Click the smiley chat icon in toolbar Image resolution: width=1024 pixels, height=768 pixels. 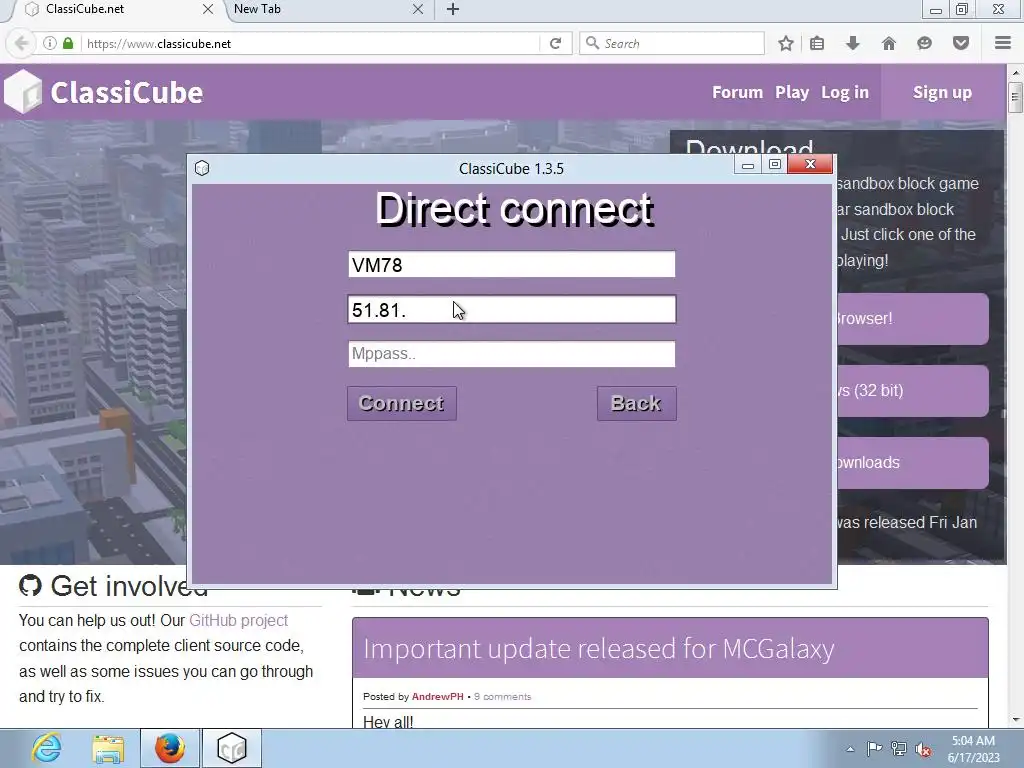coord(924,43)
